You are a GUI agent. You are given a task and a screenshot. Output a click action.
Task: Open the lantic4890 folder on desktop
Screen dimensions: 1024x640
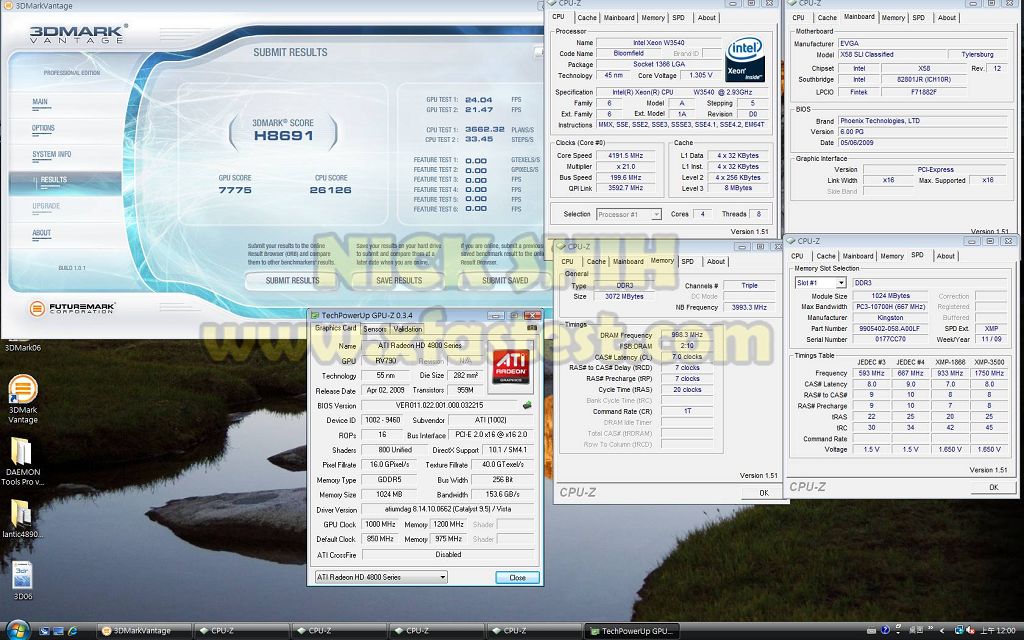pos(22,513)
